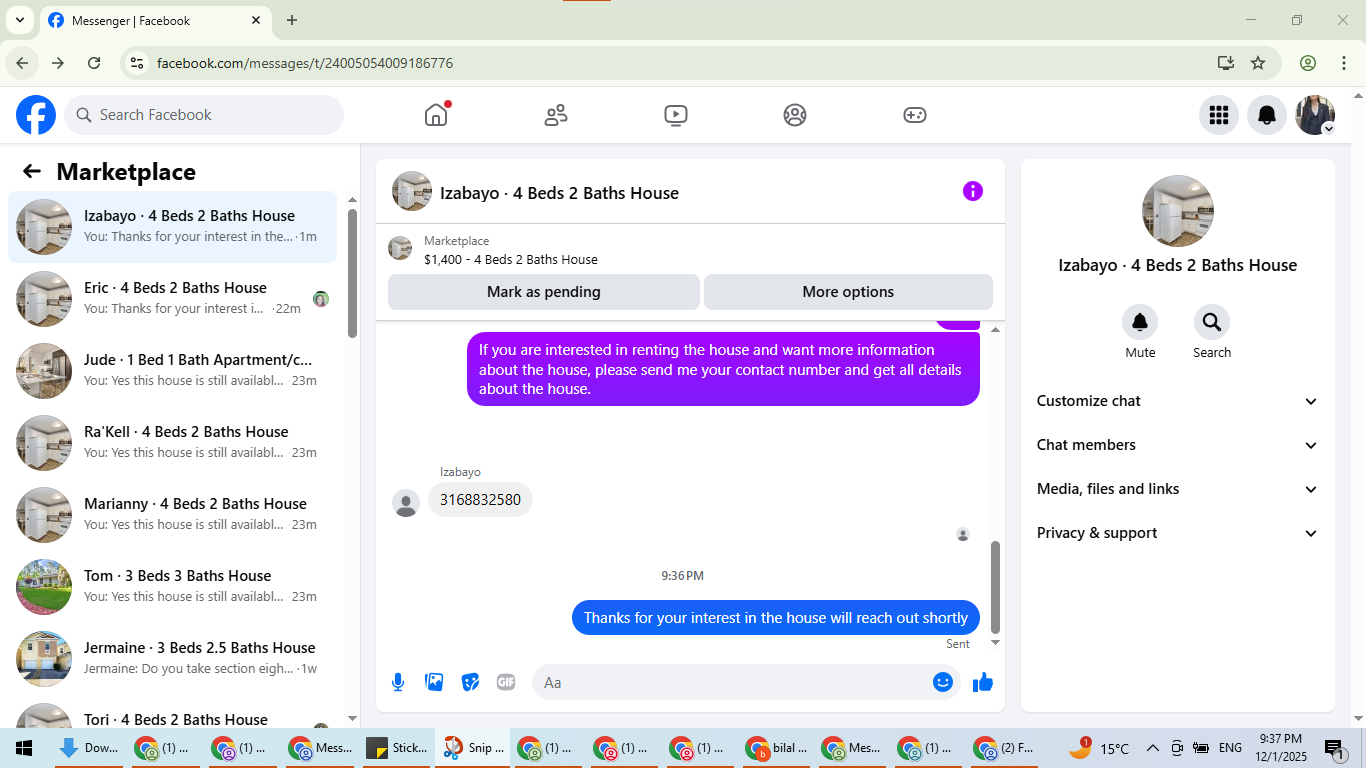Image resolution: width=1366 pixels, height=768 pixels.
Task: Open Marketplace listing $1,400 link
Action: pos(510,259)
